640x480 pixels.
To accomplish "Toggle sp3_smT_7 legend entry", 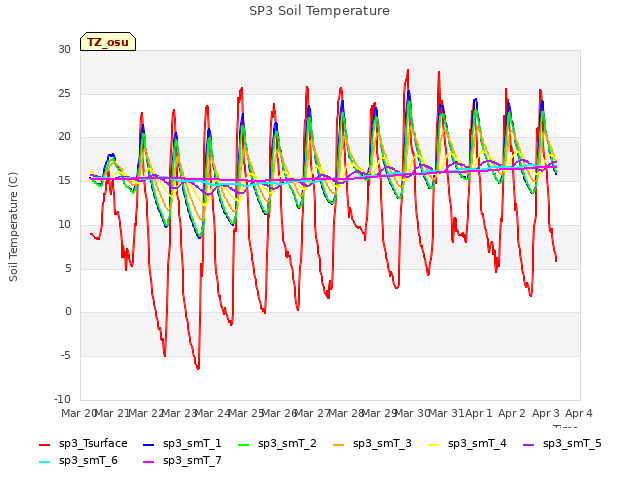I will pyautogui.click(x=182, y=461).
